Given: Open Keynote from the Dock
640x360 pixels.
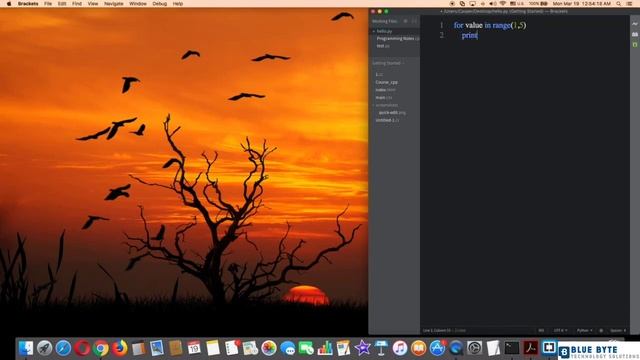Looking at the screenshot, I should pyautogui.click(x=381, y=348).
